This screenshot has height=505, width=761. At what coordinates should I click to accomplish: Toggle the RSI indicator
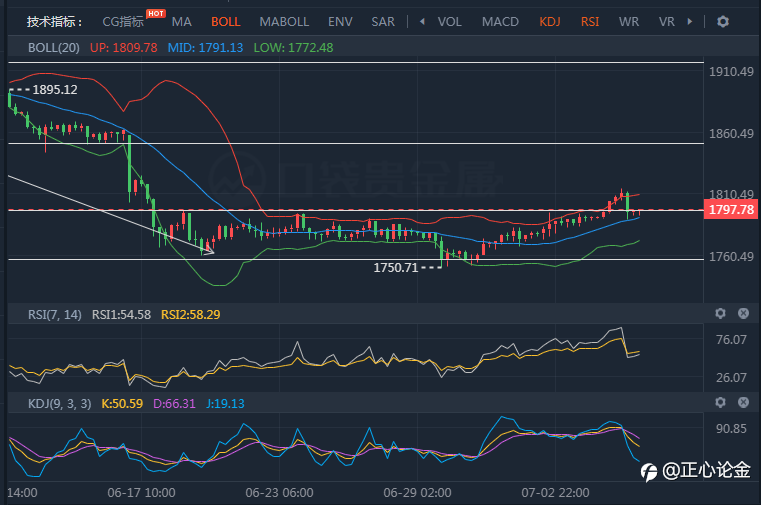tap(590, 22)
